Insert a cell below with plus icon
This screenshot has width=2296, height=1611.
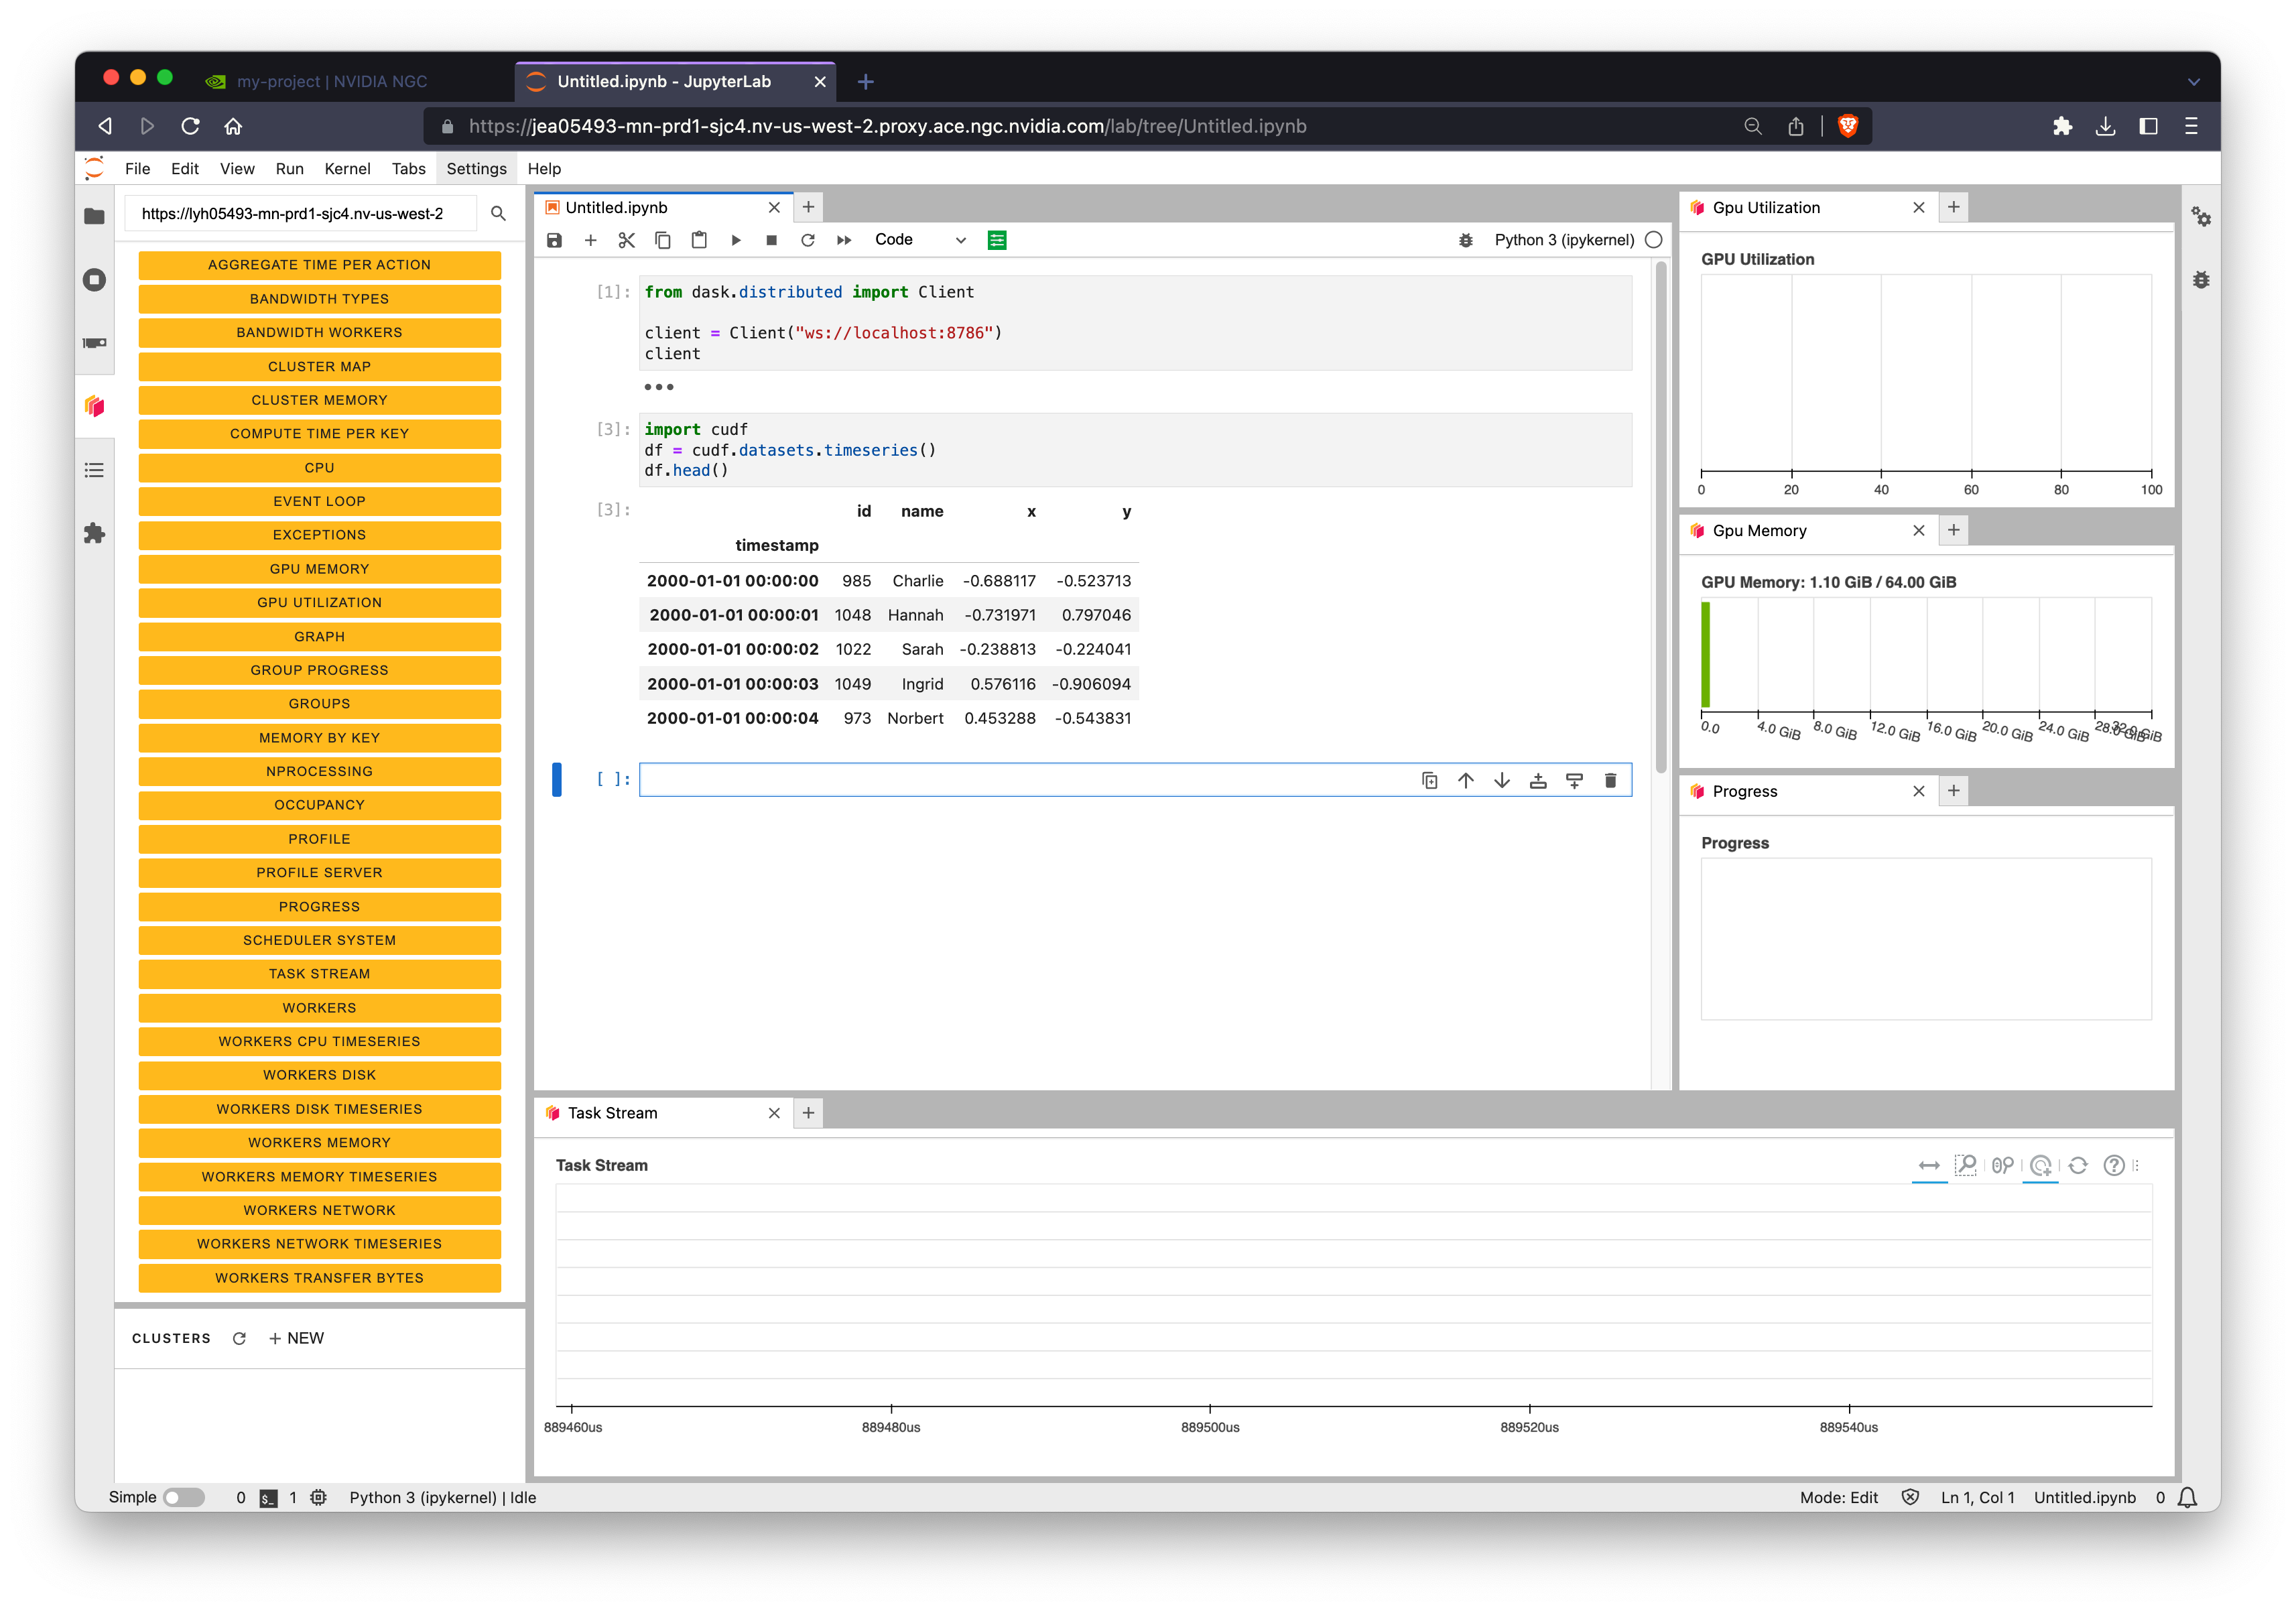click(590, 240)
